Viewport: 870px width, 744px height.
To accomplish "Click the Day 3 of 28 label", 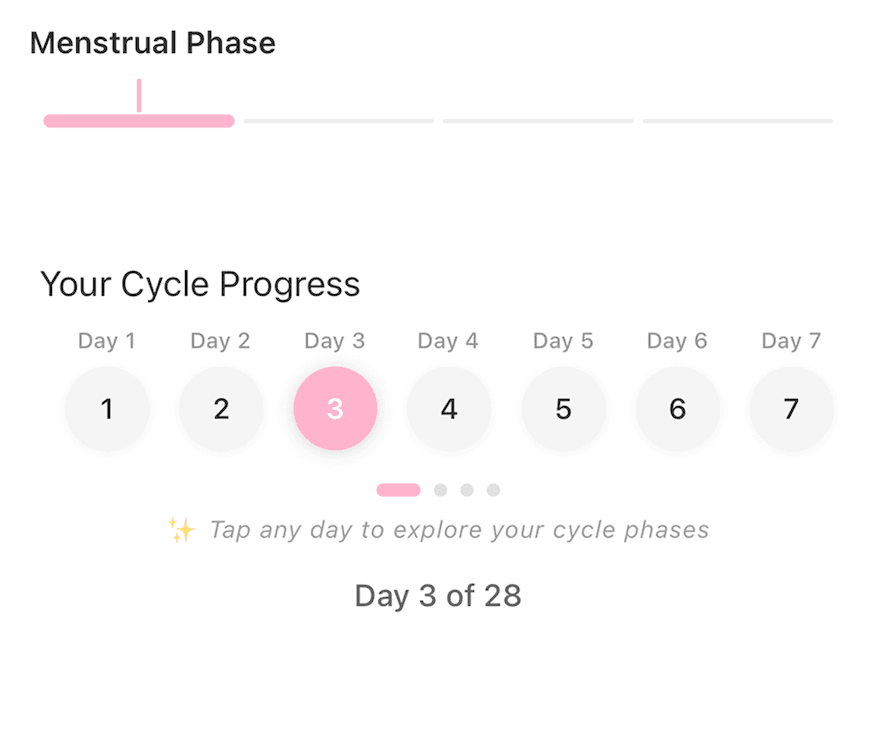I will pyautogui.click(x=437, y=595).
